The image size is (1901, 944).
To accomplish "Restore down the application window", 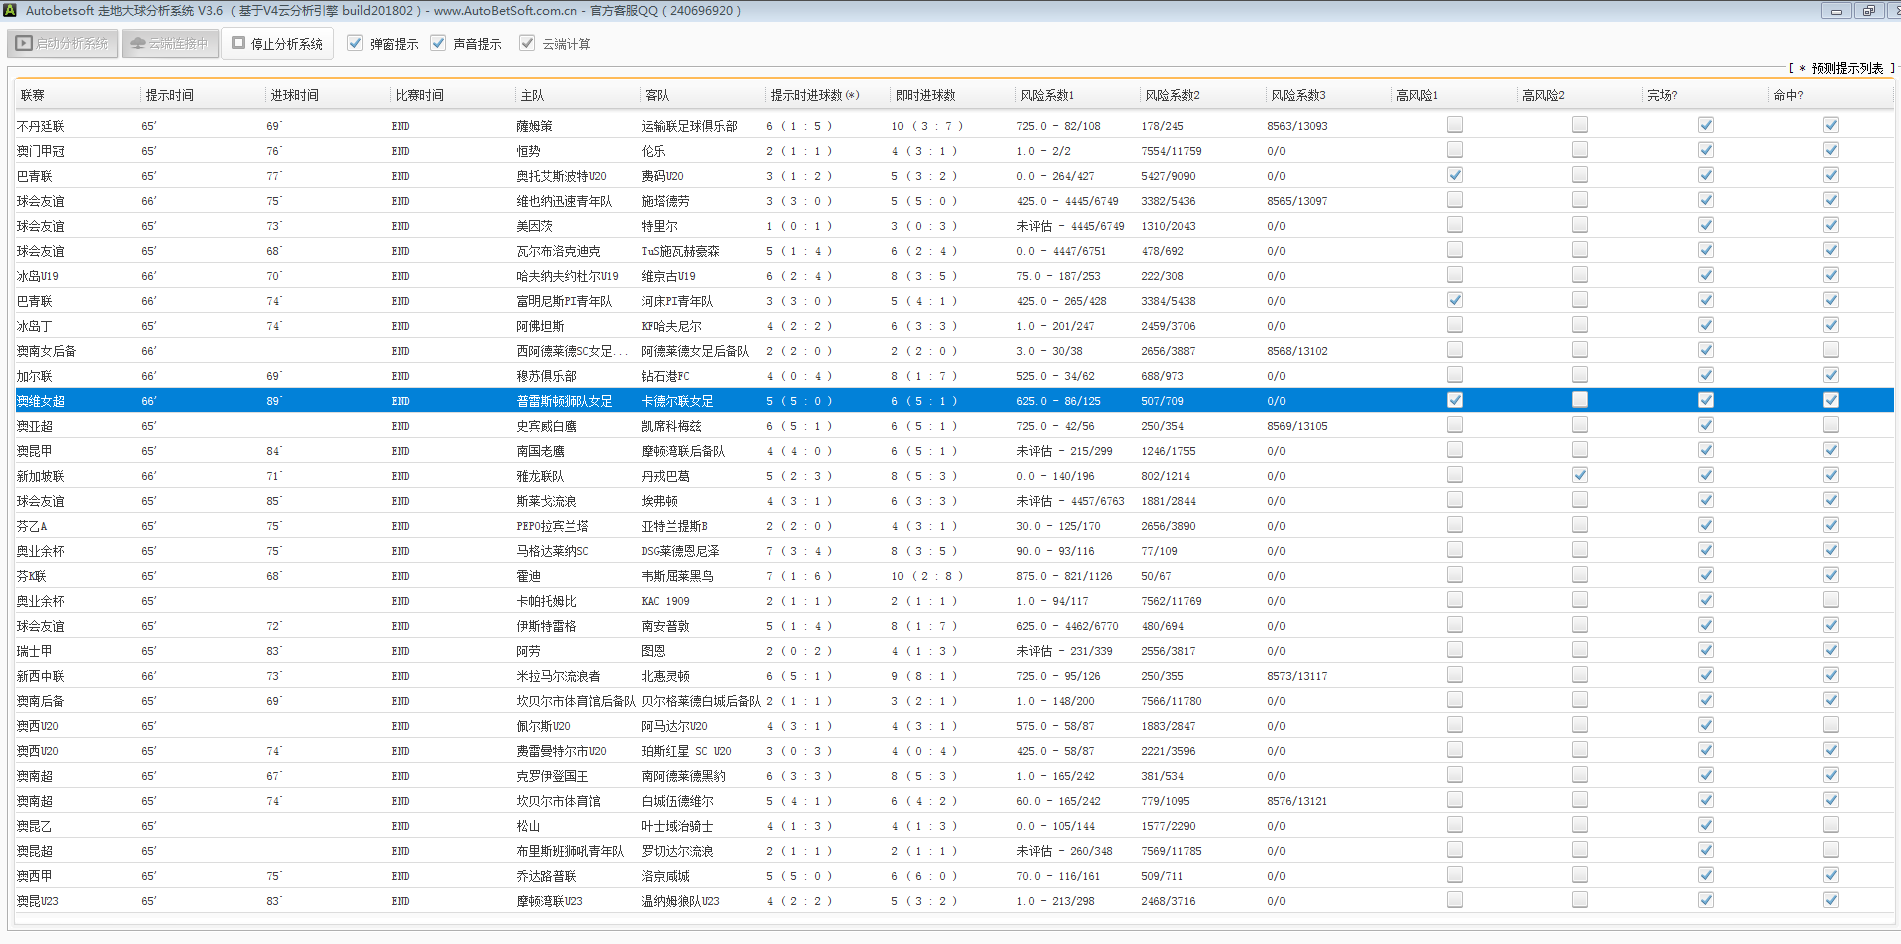I will [x=1868, y=11].
